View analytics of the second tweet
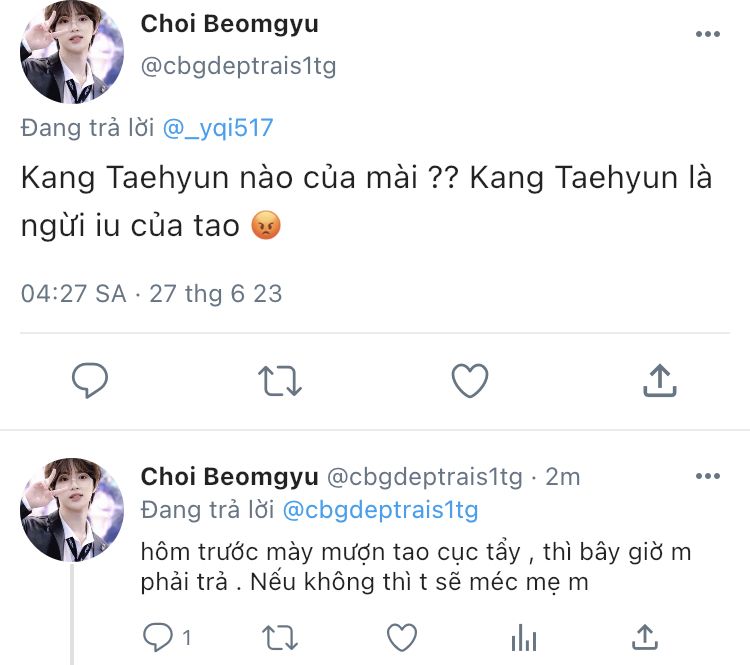The width and height of the screenshot is (750, 665). 523,636
